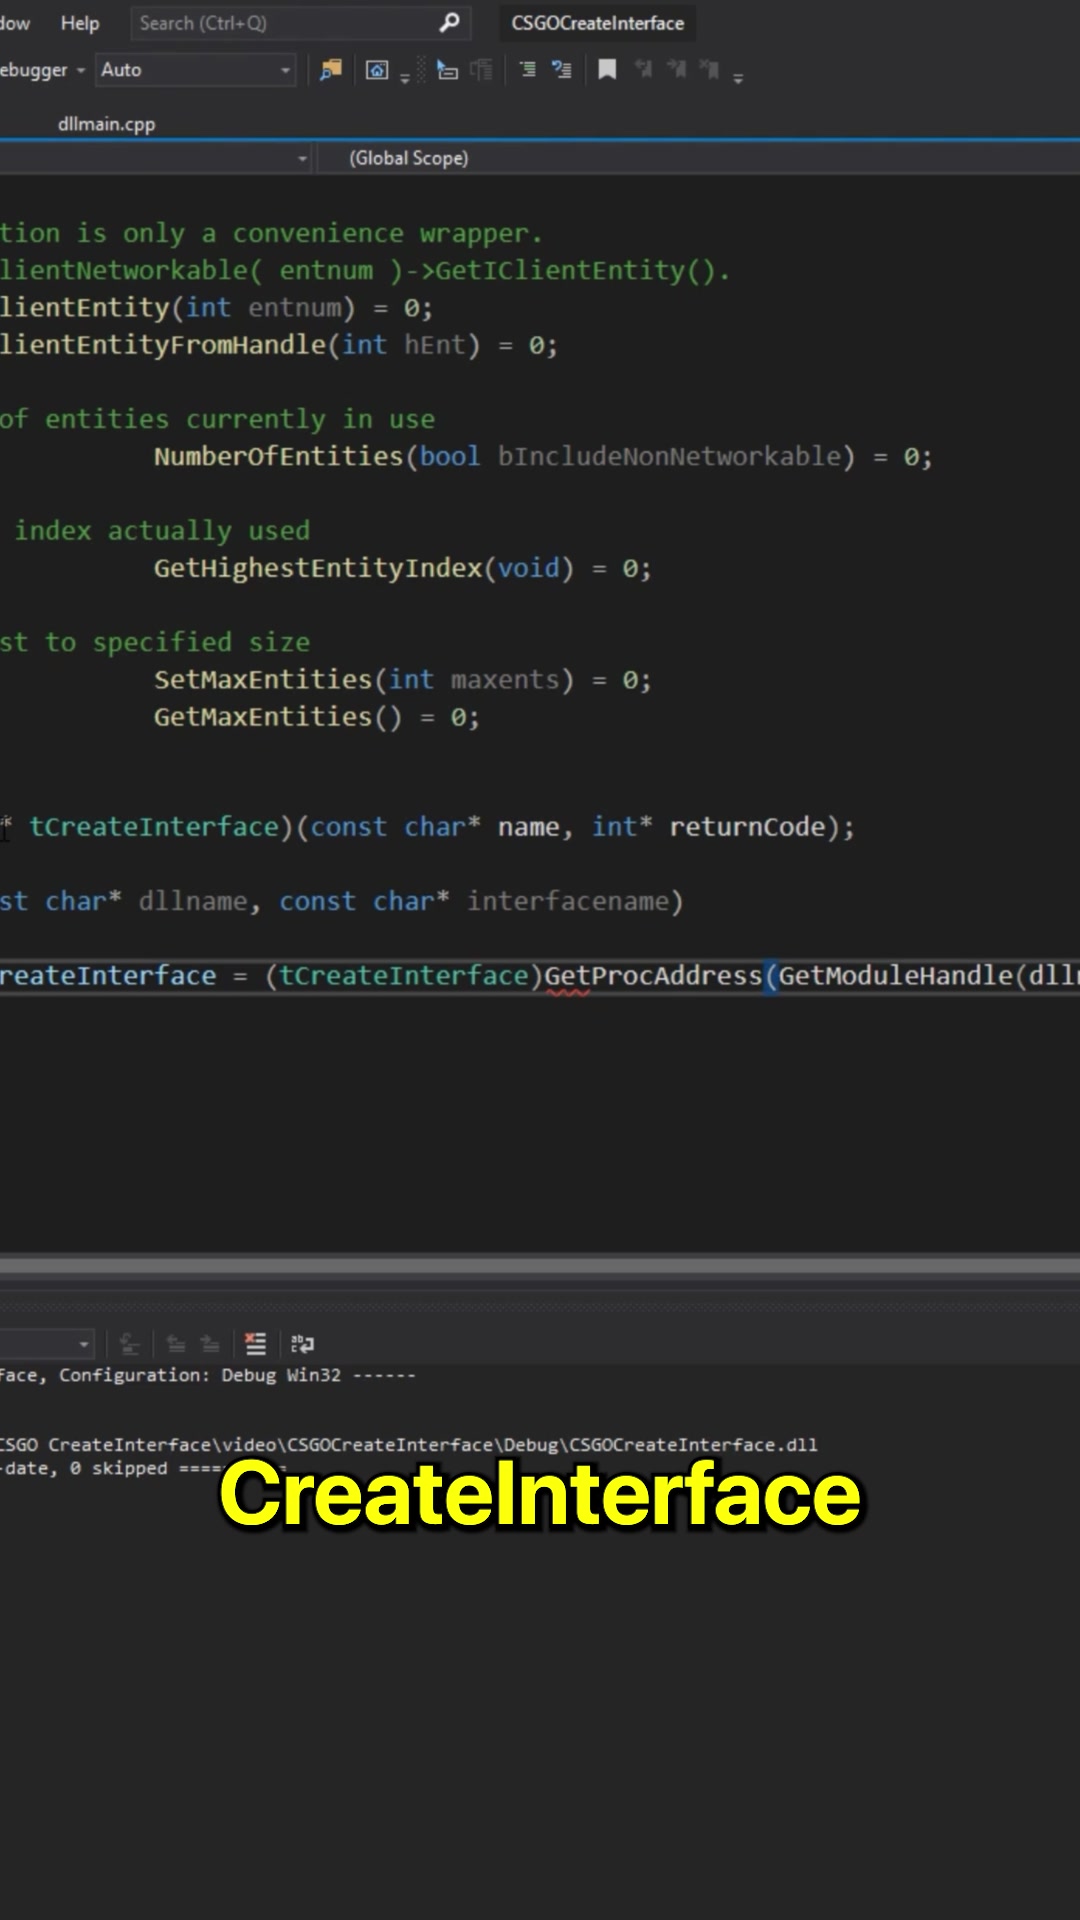Go to the previous bookmark icon
The image size is (1080, 1920).
pyautogui.click(x=643, y=69)
